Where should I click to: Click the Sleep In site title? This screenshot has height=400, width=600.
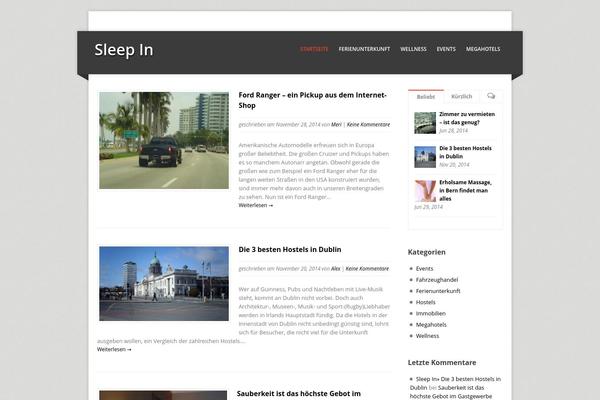point(124,50)
